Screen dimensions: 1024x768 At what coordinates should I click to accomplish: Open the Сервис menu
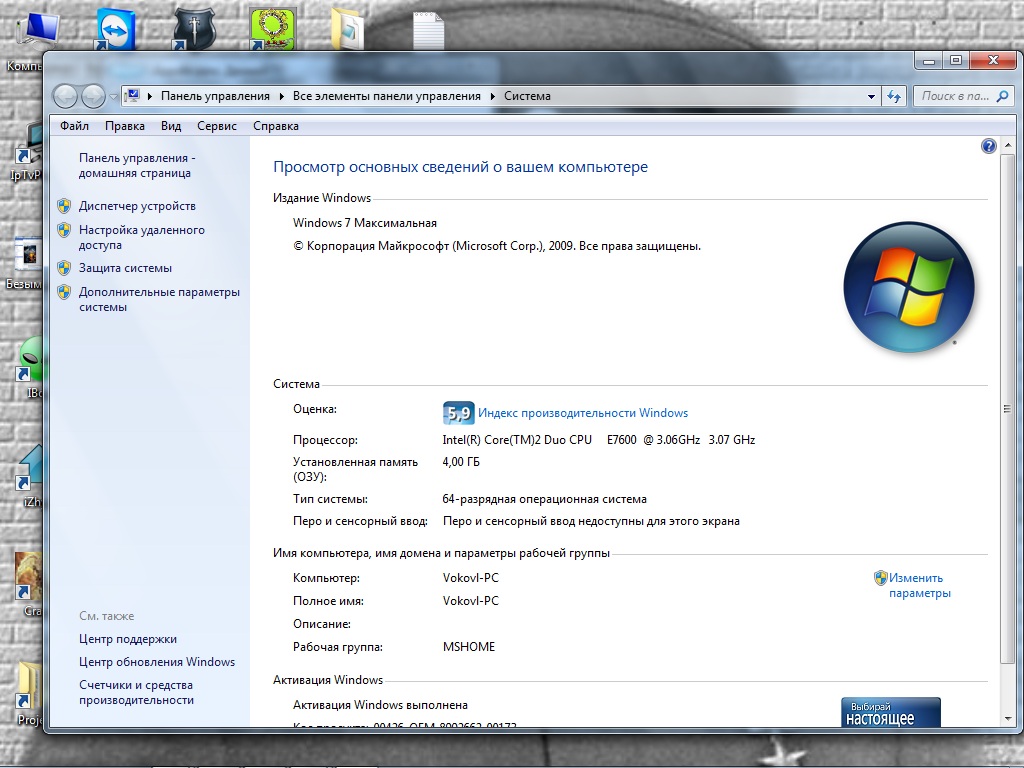(x=217, y=126)
